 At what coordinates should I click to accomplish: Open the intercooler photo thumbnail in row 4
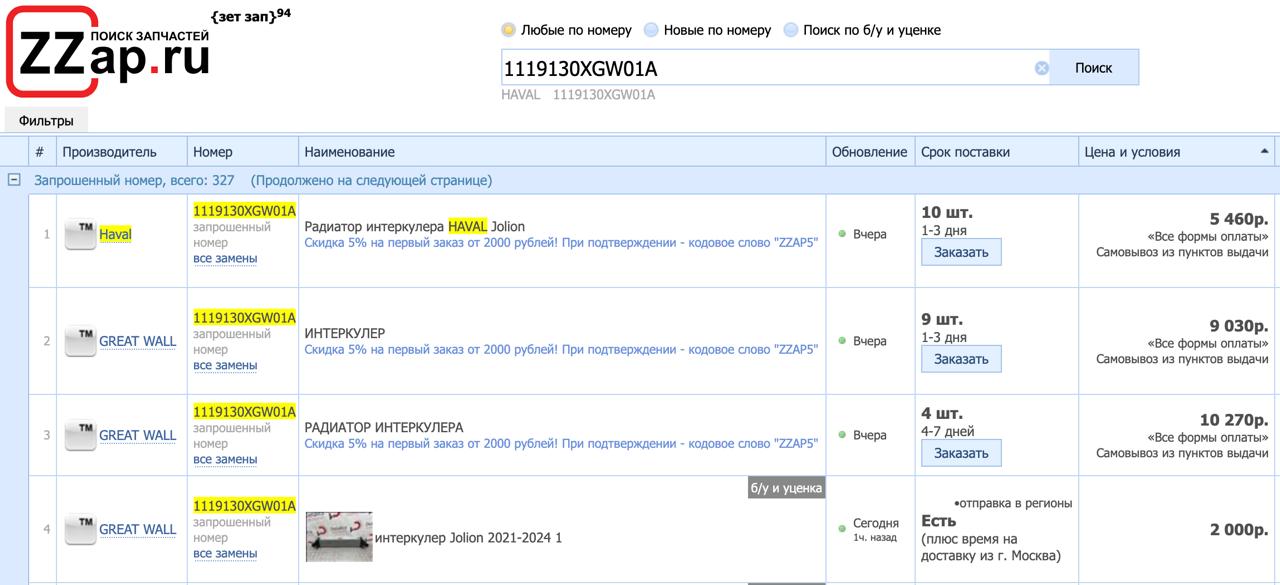(x=339, y=537)
